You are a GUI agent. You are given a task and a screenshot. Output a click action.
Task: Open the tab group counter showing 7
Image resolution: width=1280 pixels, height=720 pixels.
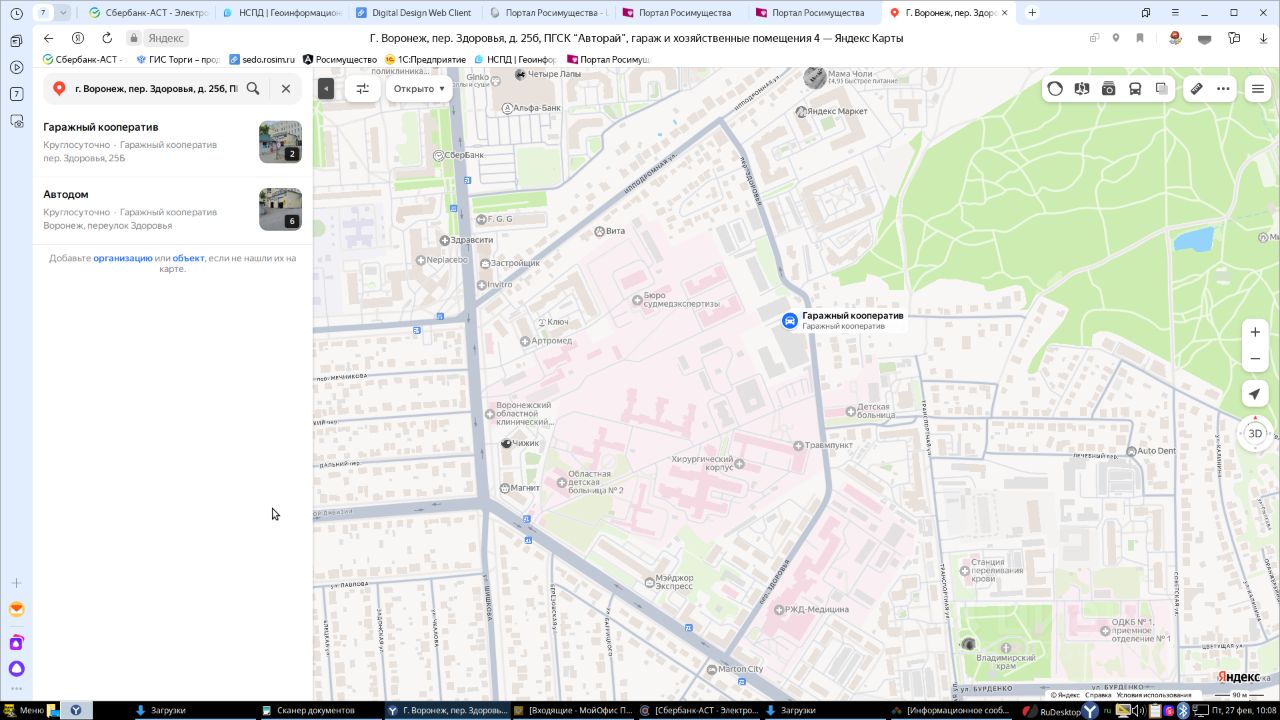[x=43, y=13]
